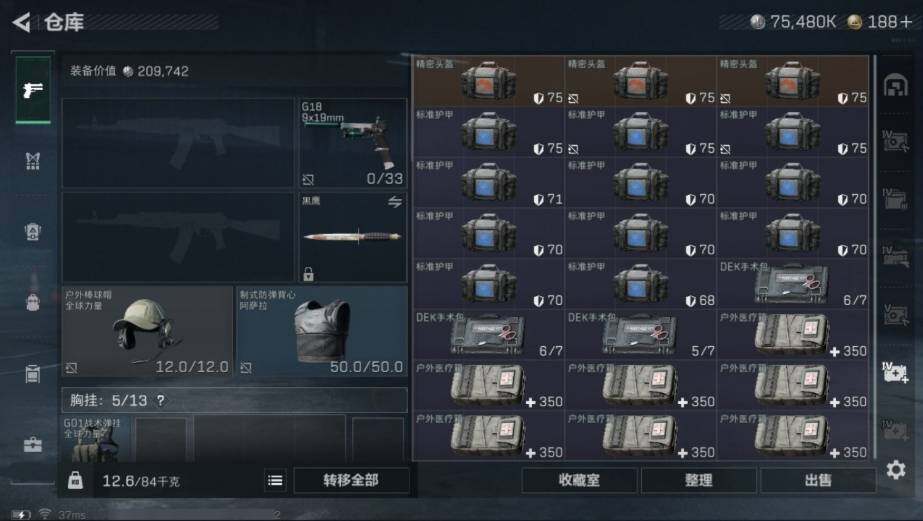Select the highlighted medical filter icon on right

tap(895, 373)
